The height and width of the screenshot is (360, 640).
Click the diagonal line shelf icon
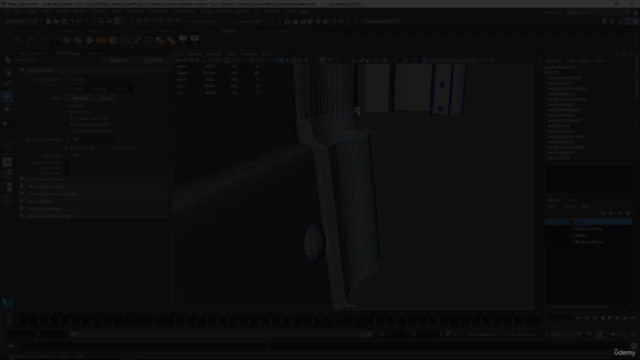pyautogui.click(x=137, y=40)
